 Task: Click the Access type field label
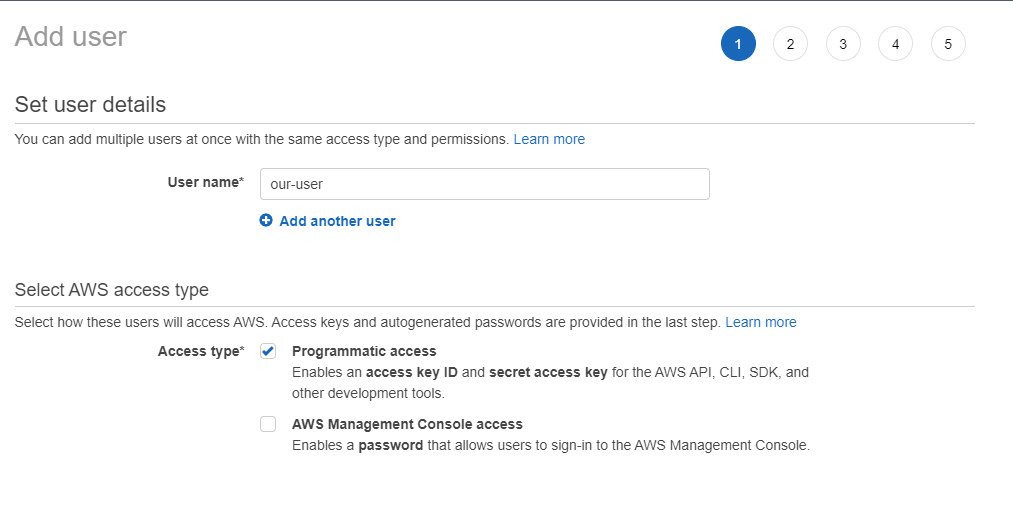[x=200, y=351]
